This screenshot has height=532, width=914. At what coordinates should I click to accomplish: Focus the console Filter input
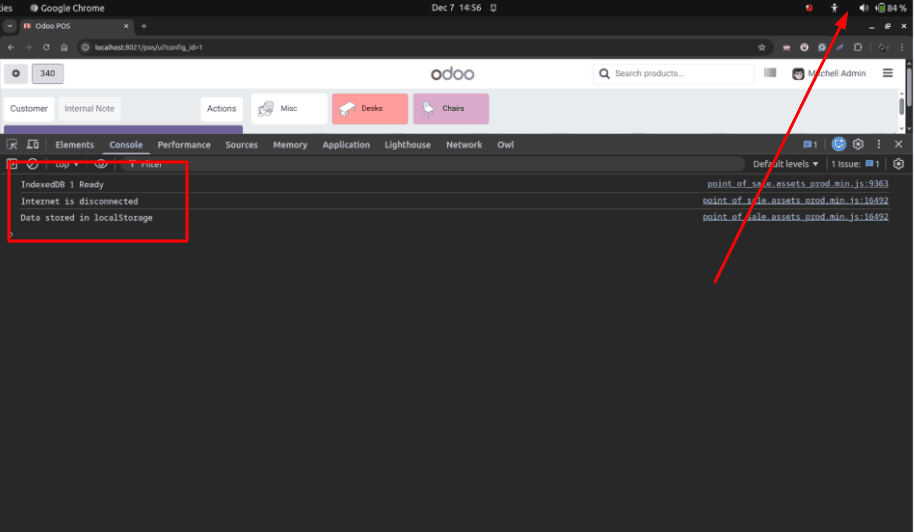[x=431, y=164]
